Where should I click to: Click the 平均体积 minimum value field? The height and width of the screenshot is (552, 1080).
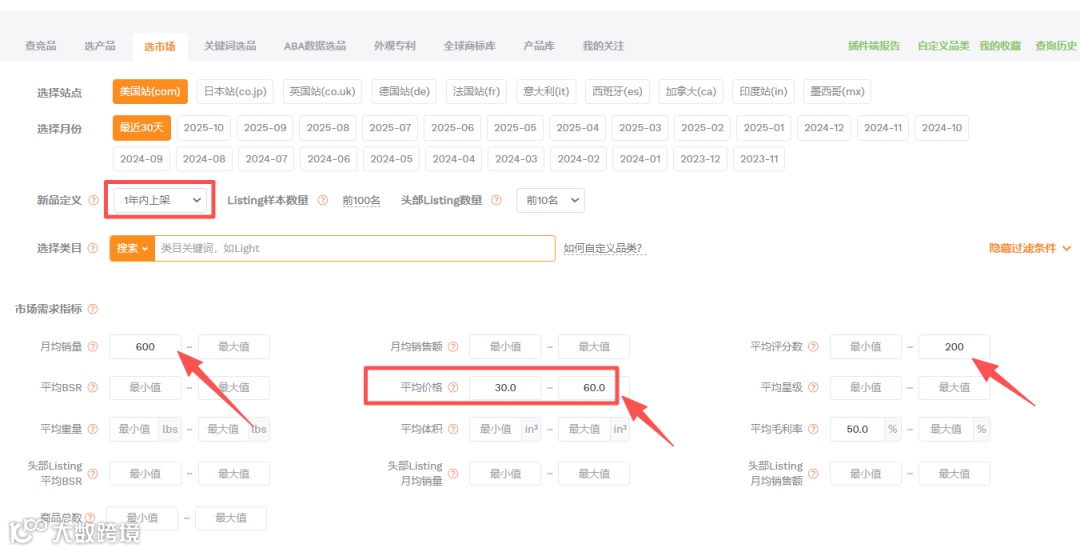496,429
